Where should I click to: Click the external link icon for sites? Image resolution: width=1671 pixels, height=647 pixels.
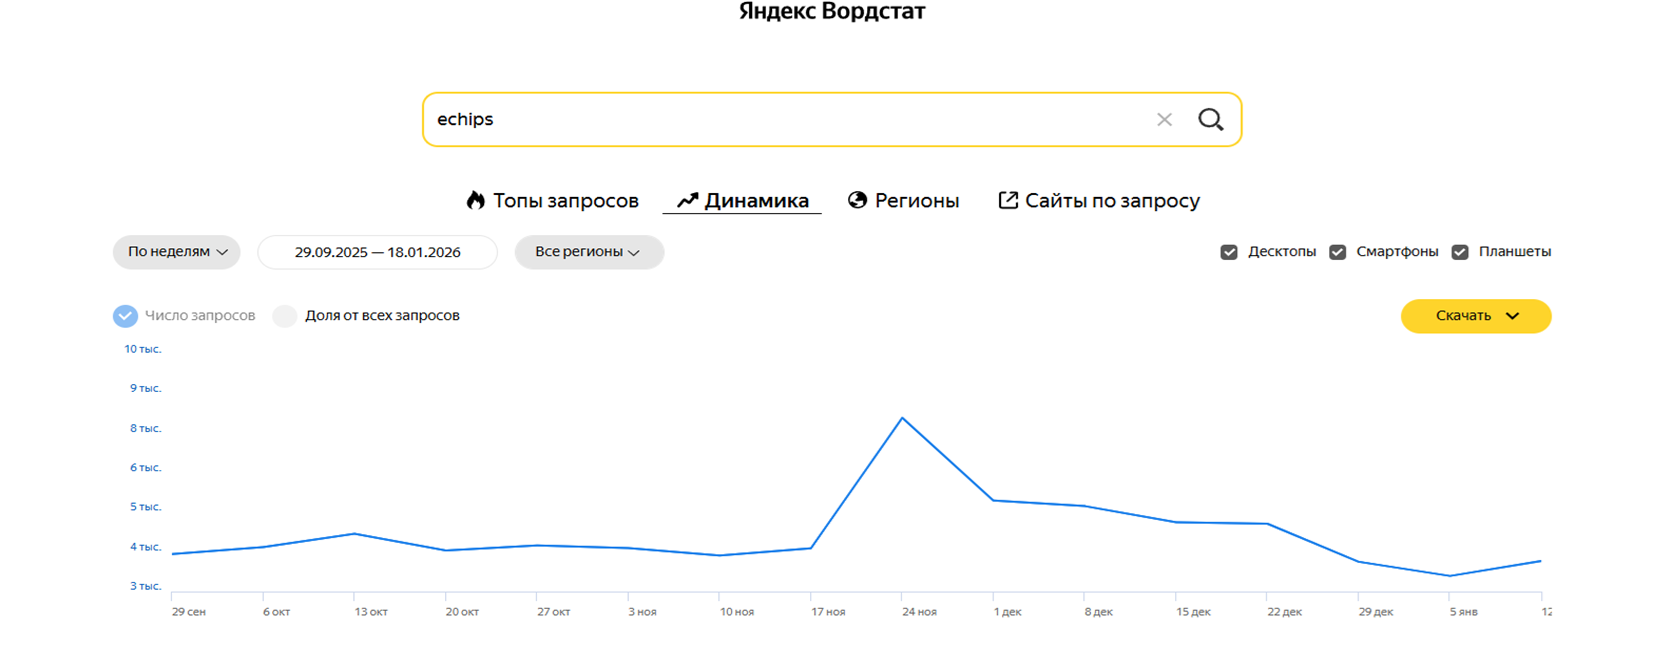pyautogui.click(x=1008, y=201)
